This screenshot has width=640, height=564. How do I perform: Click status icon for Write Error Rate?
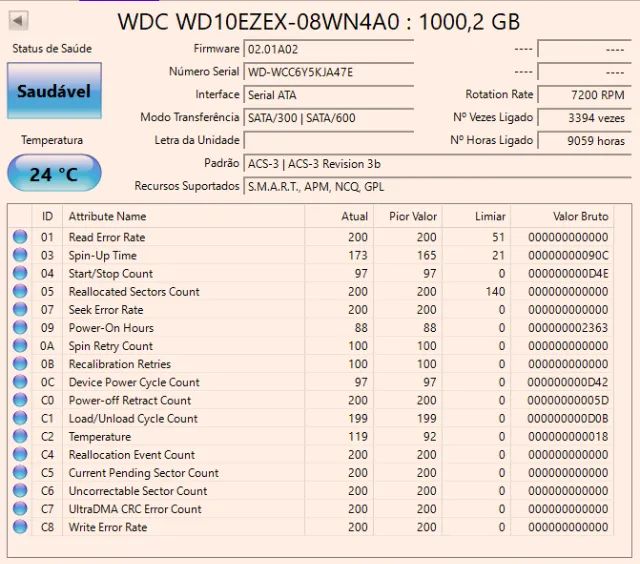click(x=20, y=527)
